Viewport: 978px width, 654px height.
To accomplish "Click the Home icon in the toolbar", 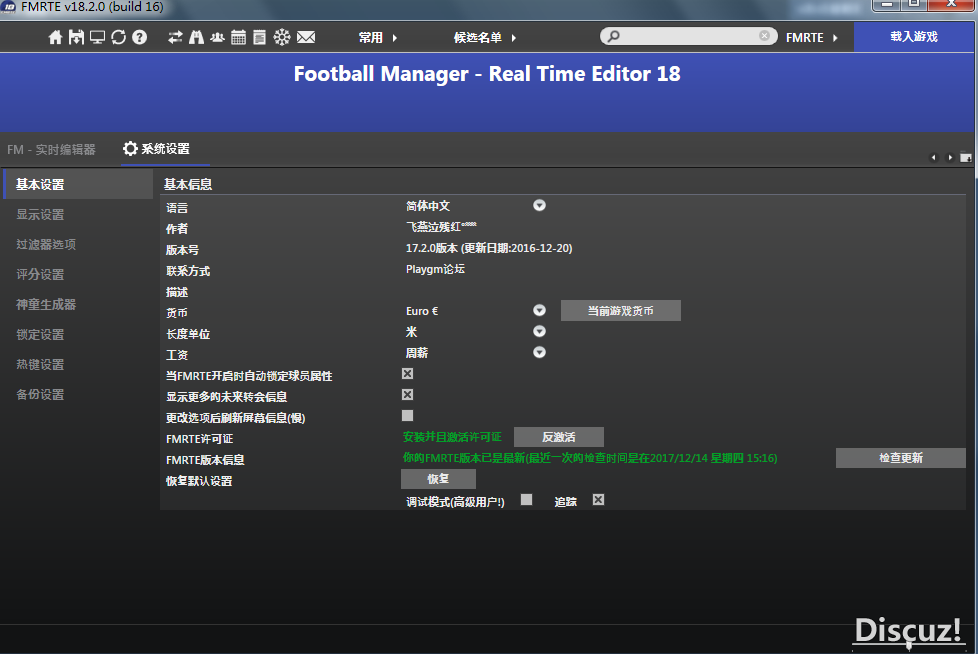I will click(56, 37).
